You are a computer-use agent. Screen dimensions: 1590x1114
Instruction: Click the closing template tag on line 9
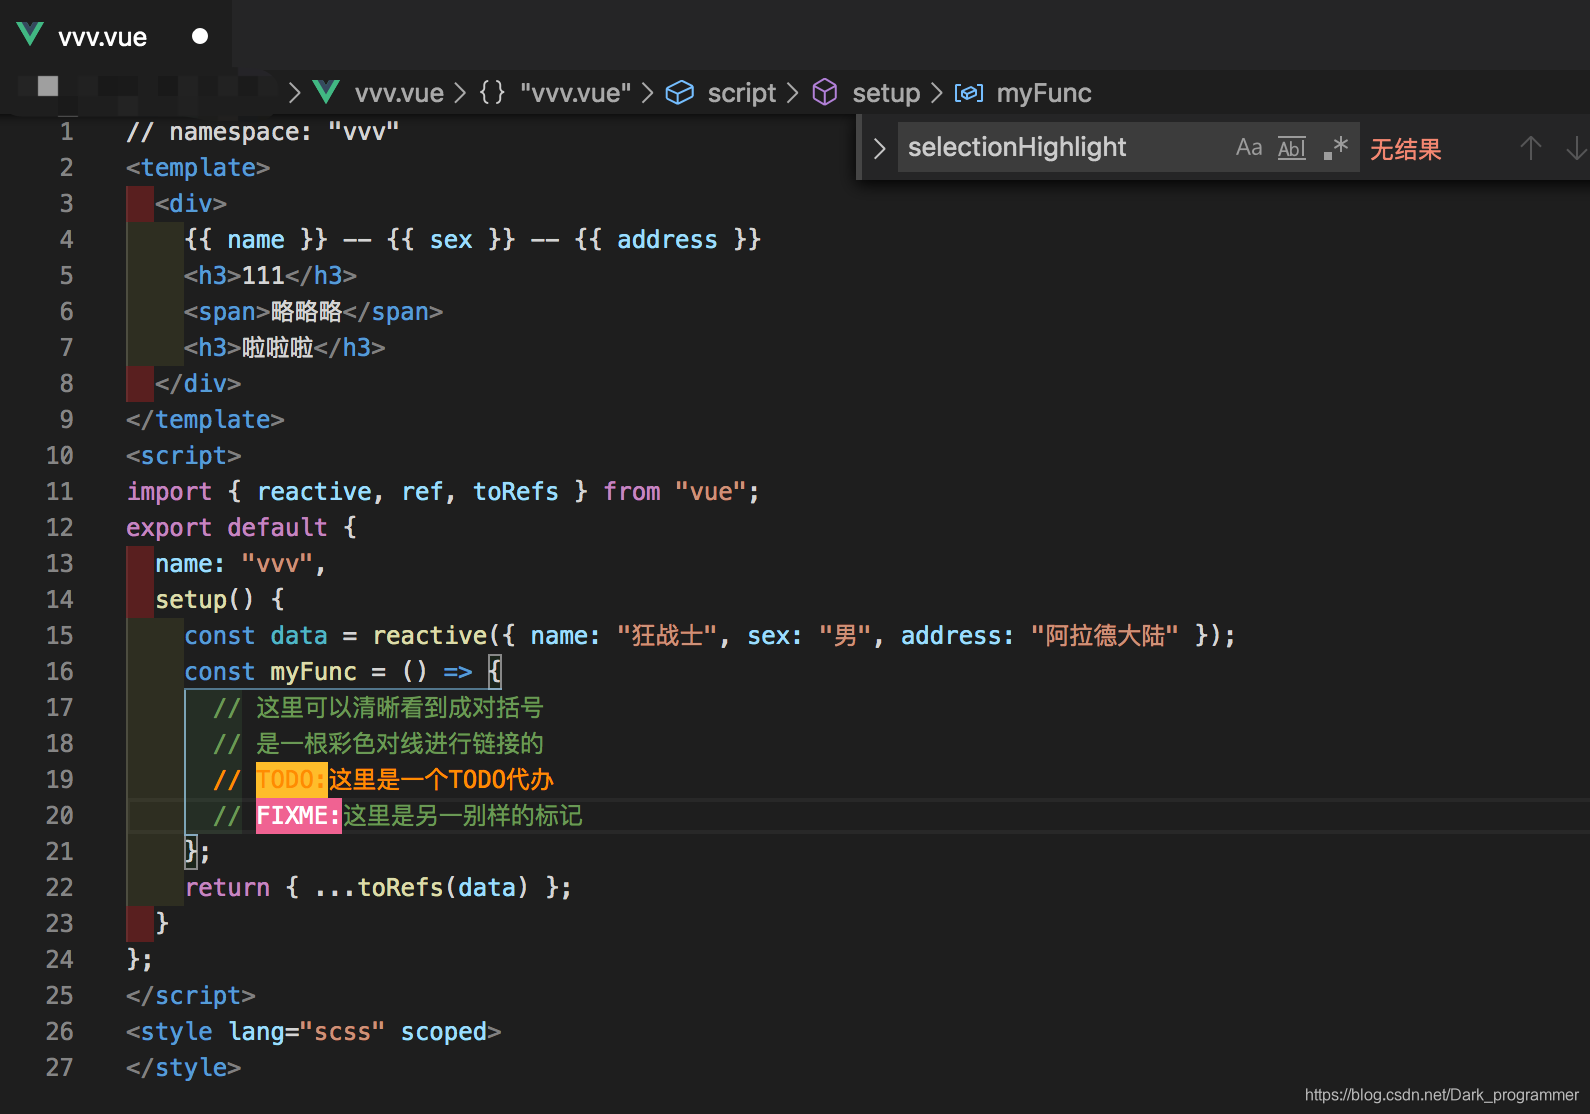[205, 419]
